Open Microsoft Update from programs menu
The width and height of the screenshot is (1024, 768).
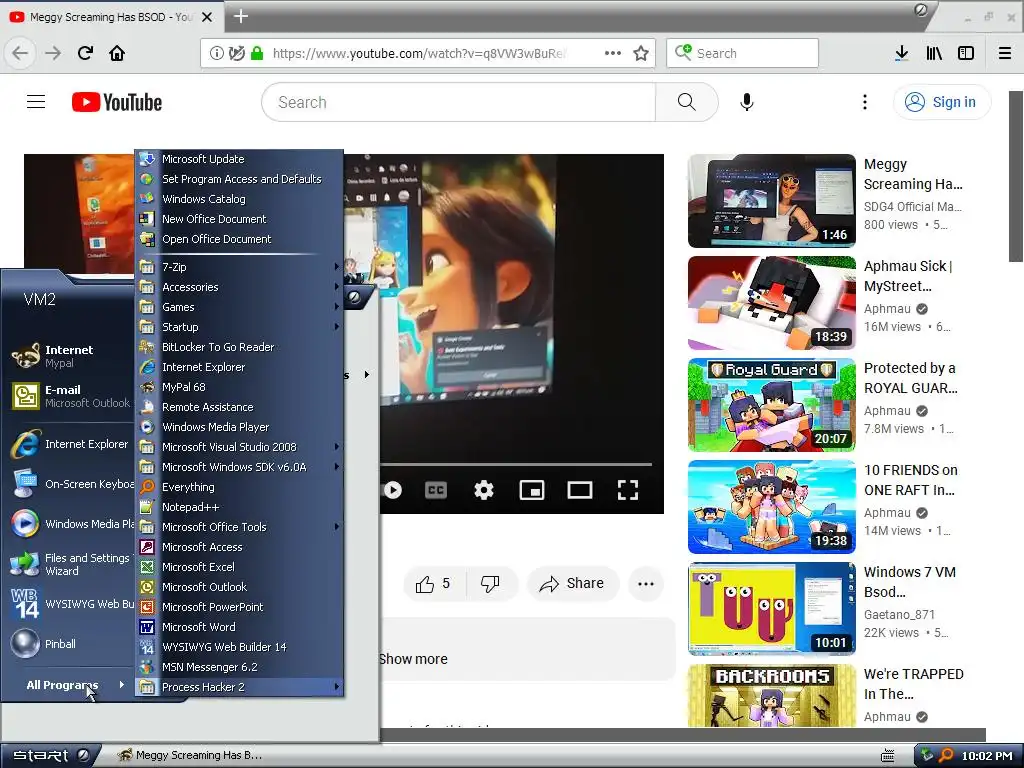239,159
